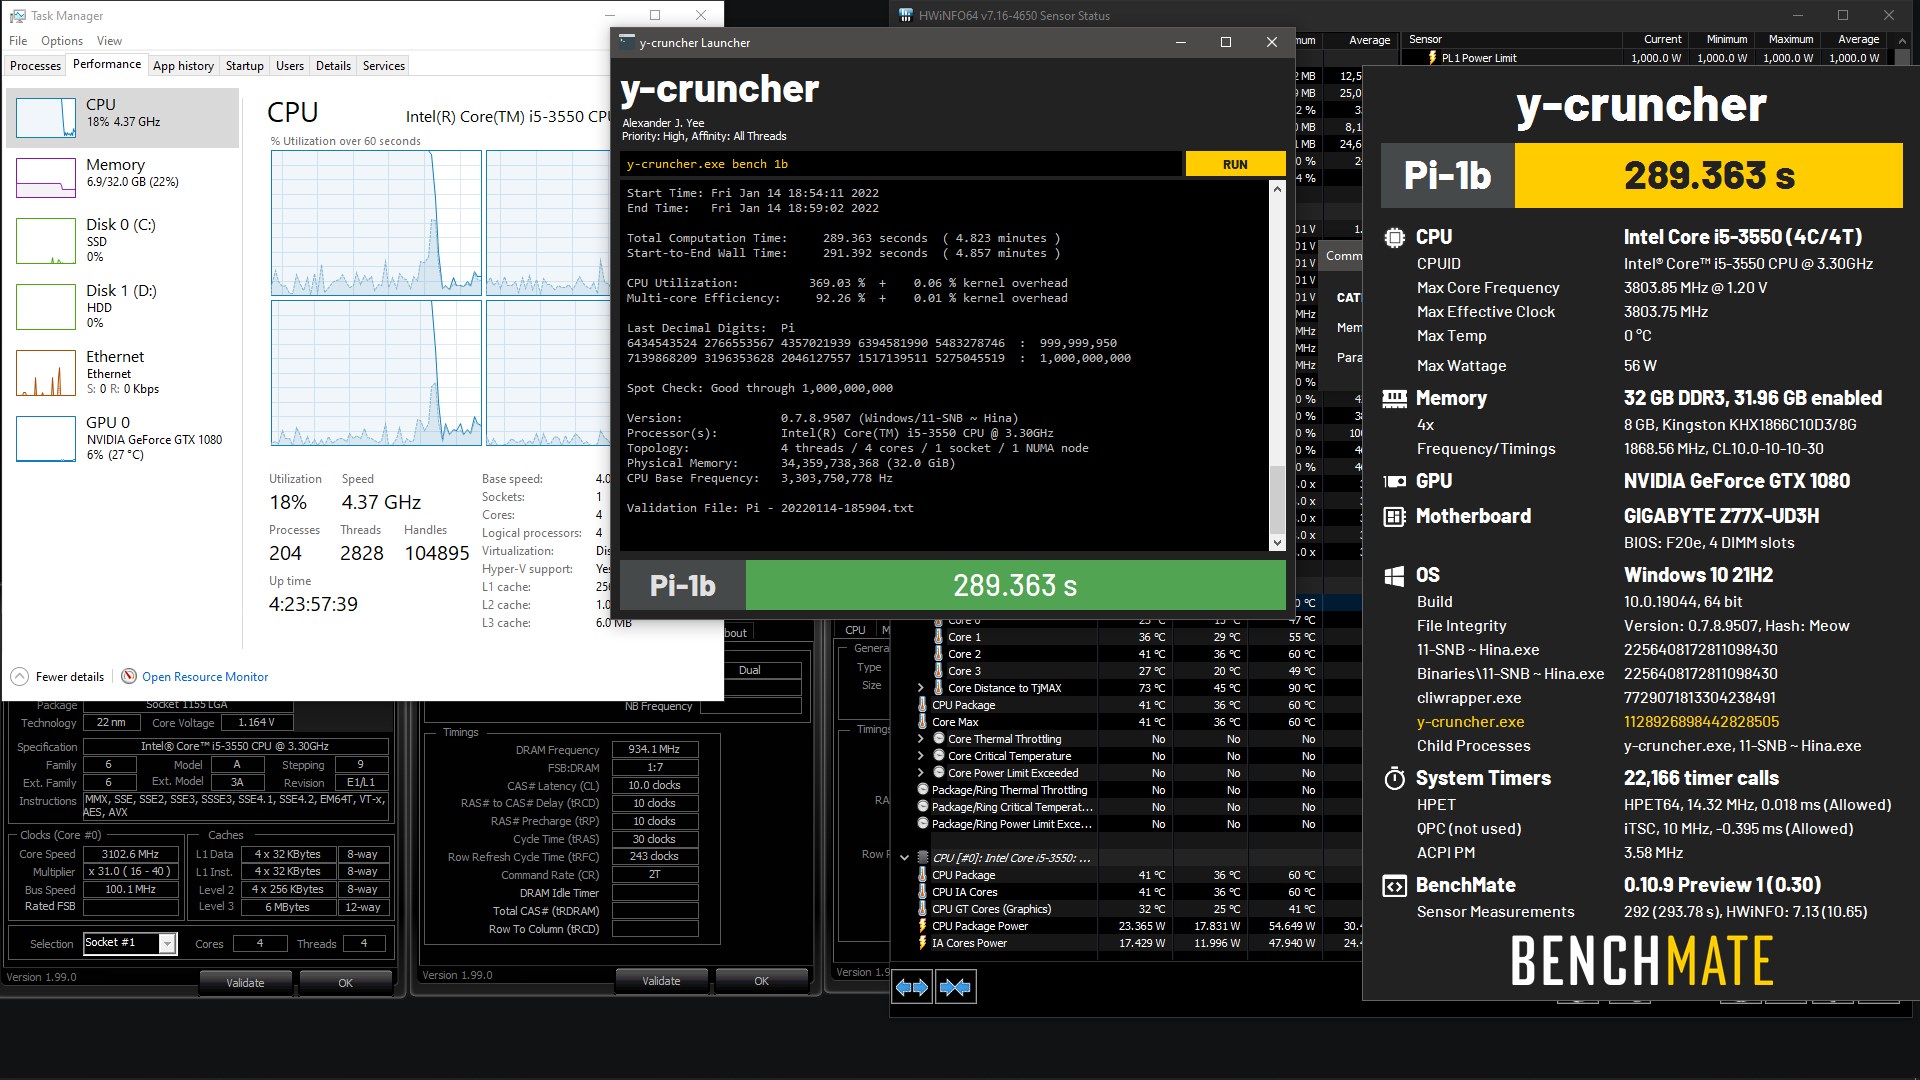This screenshot has width=1920, height=1080.
Task: Open the Options menu in Task Manager
Action: point(62,41)
